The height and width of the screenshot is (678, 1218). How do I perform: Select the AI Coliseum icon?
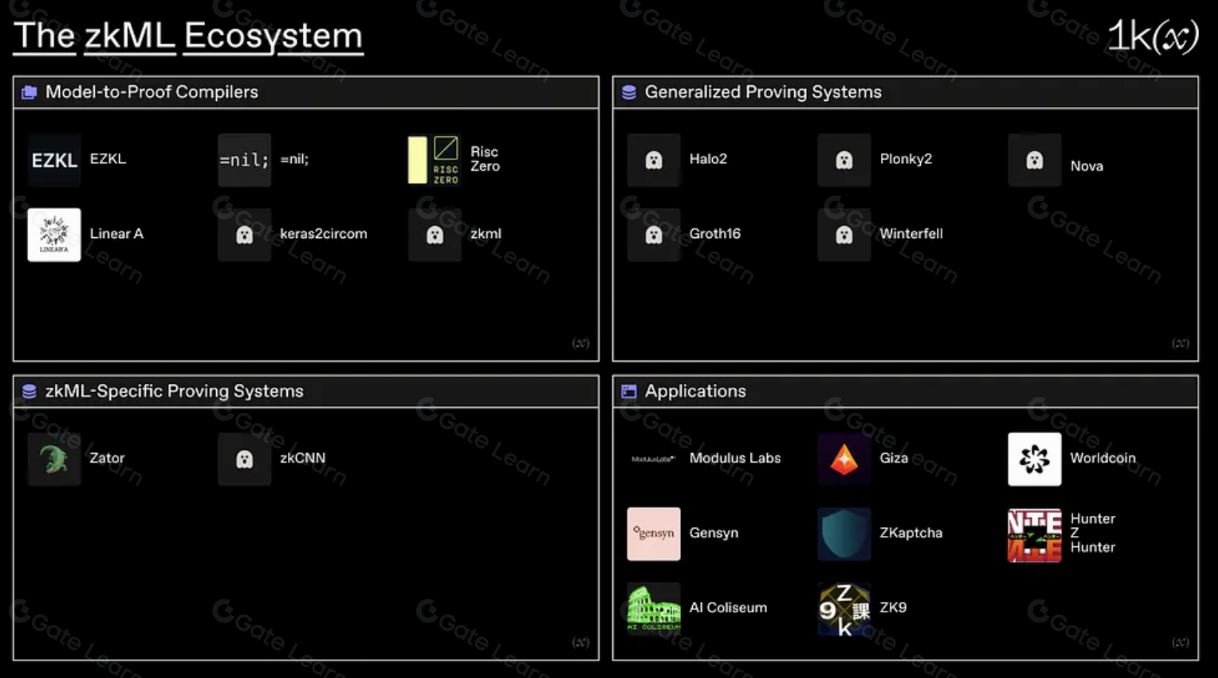(x=653, y=608)
